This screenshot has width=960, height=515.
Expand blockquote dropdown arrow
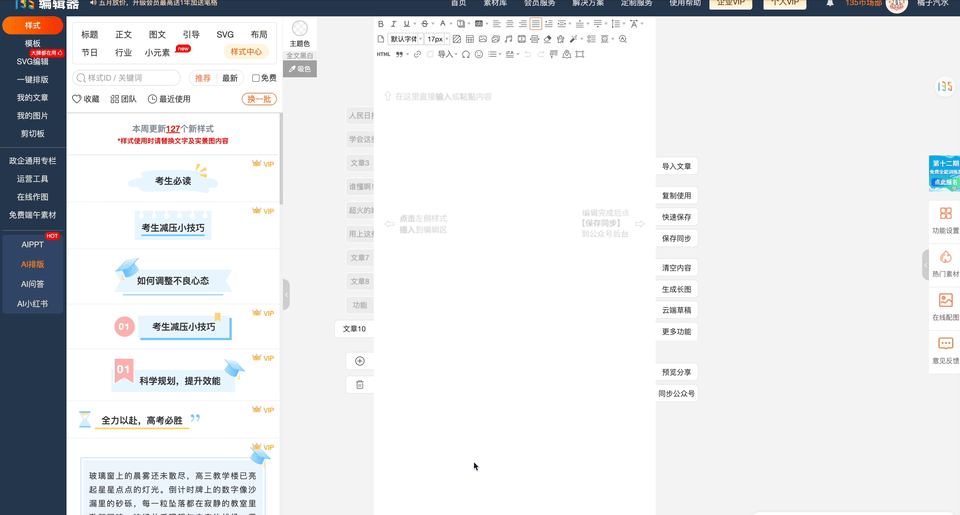coord(408,54)
